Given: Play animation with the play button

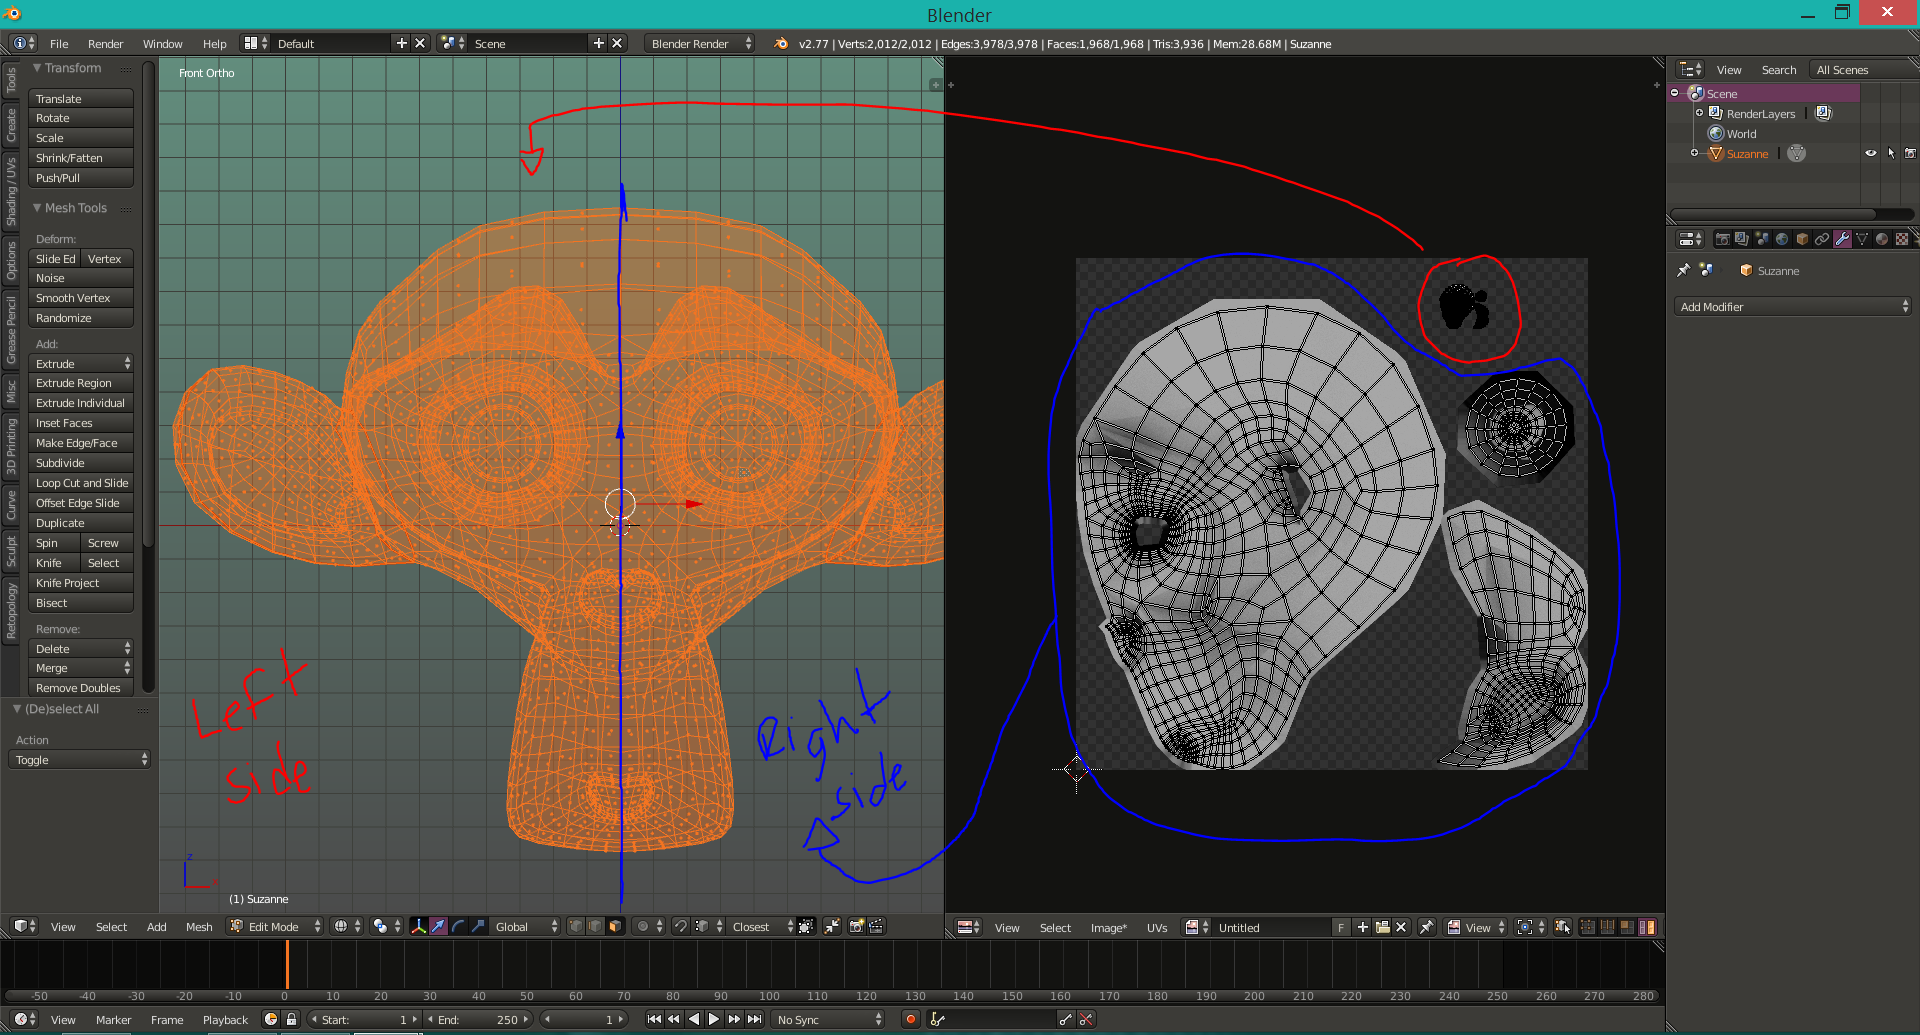Looking at the screenshot, I should [713, 1019].
